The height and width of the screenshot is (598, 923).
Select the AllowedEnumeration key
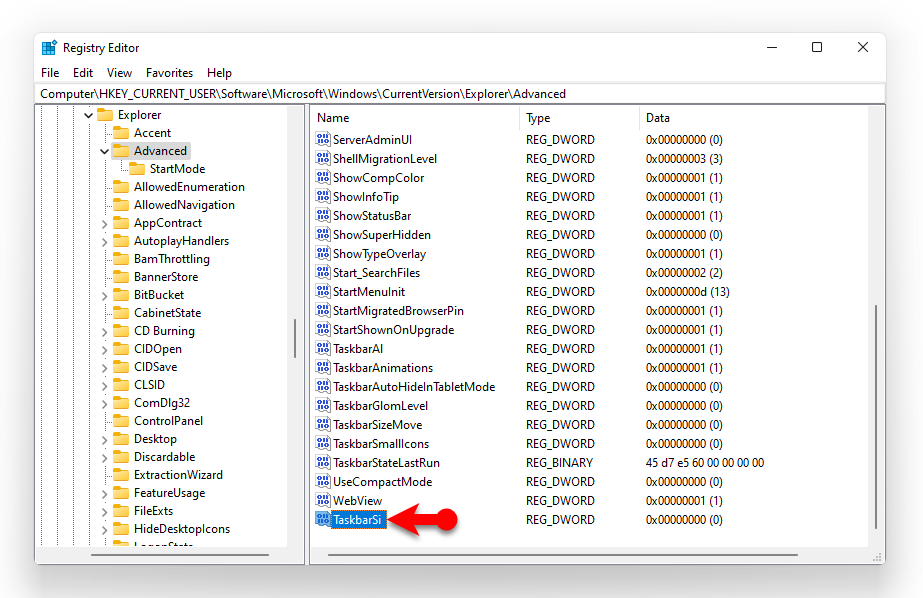(189, 187)
